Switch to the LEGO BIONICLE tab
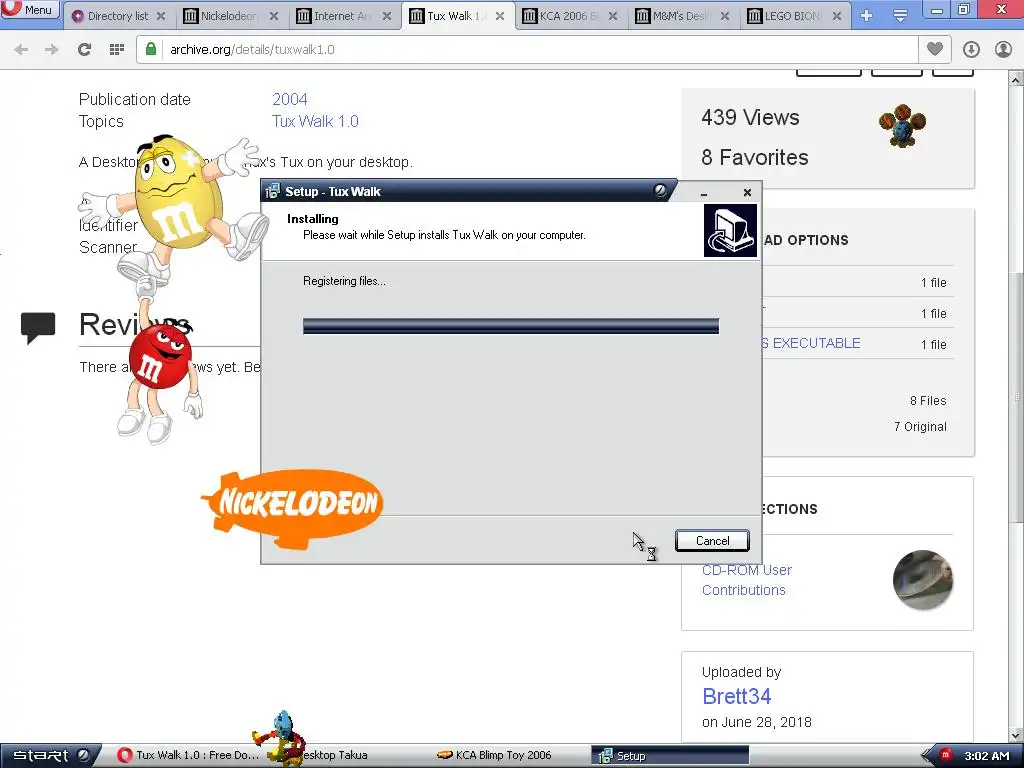 (x=793, y=16)
